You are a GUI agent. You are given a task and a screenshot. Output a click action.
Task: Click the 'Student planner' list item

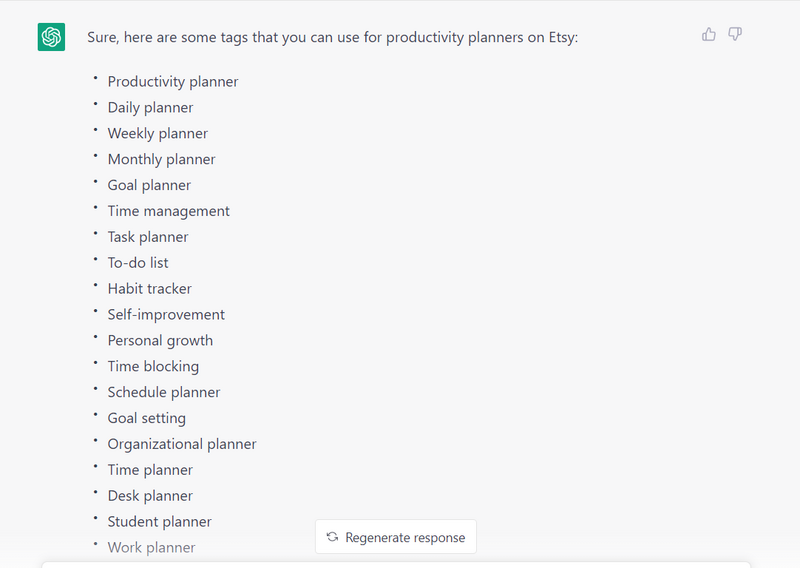[160, 522]
